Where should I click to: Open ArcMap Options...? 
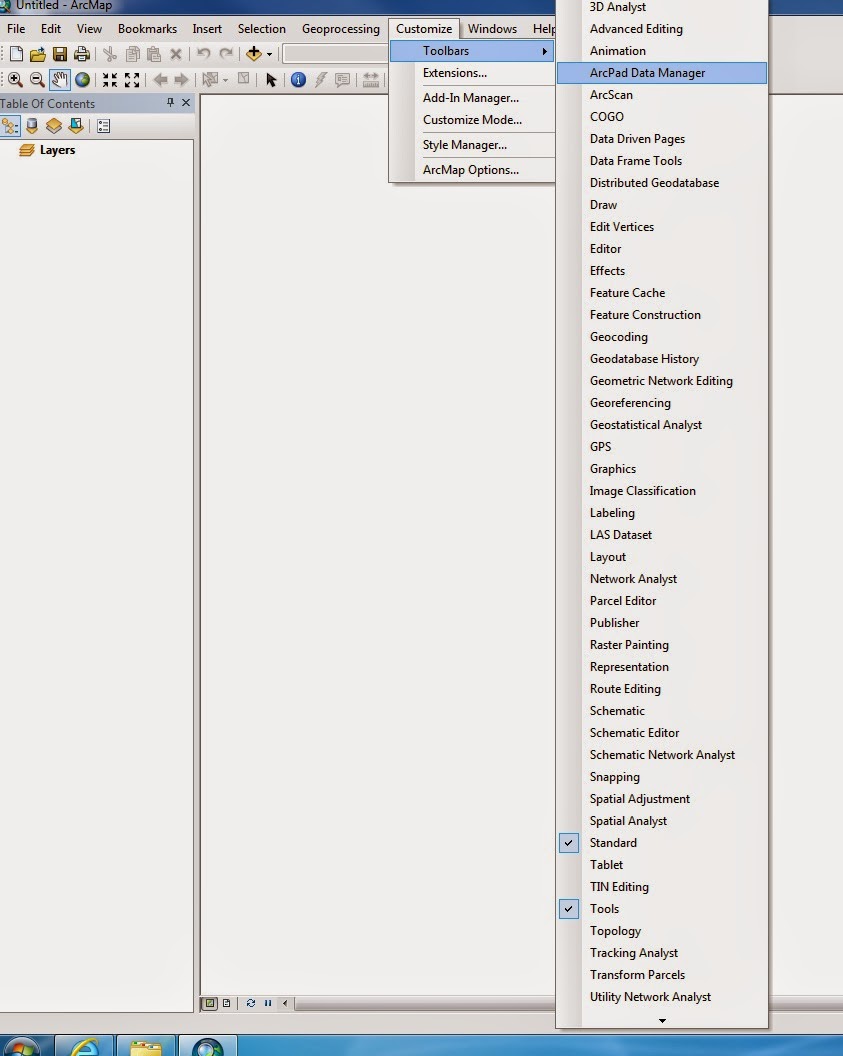click(x=472, y=170)
